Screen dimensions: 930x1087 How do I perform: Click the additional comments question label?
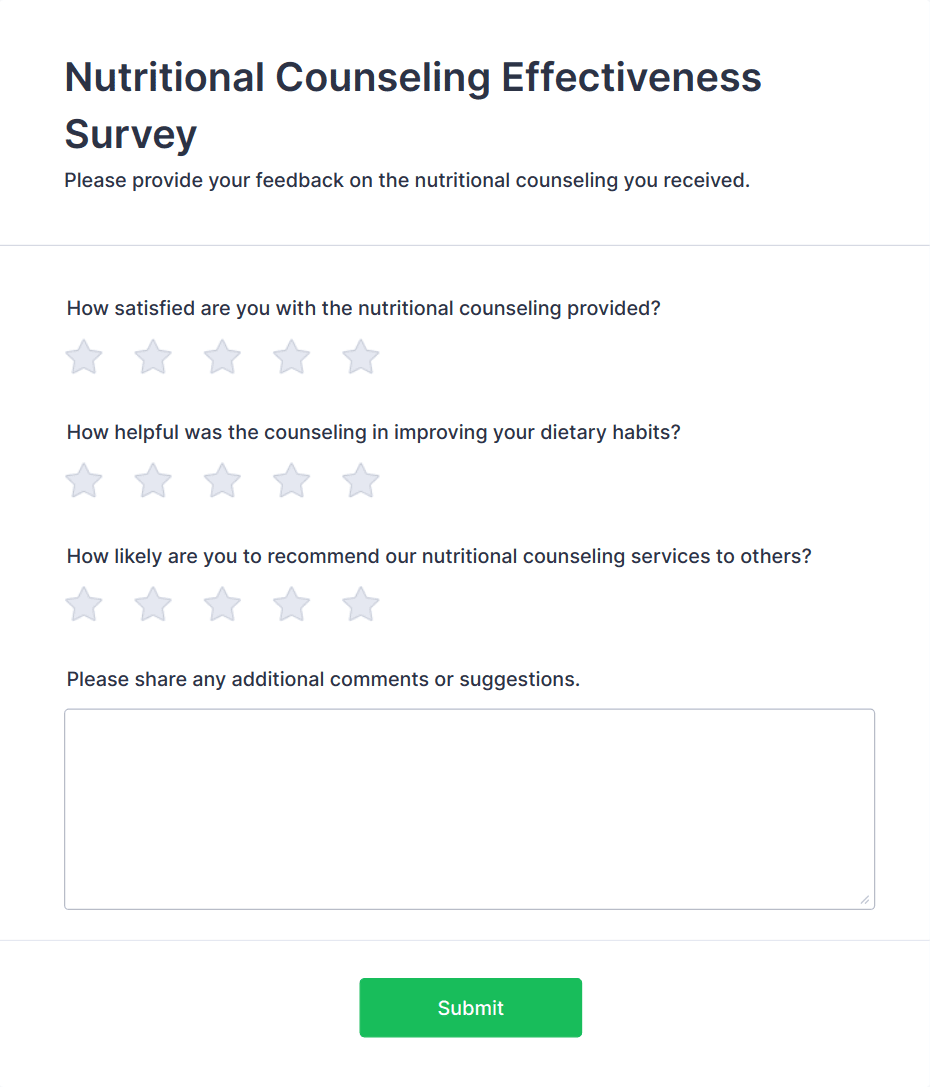pos(323,680)
